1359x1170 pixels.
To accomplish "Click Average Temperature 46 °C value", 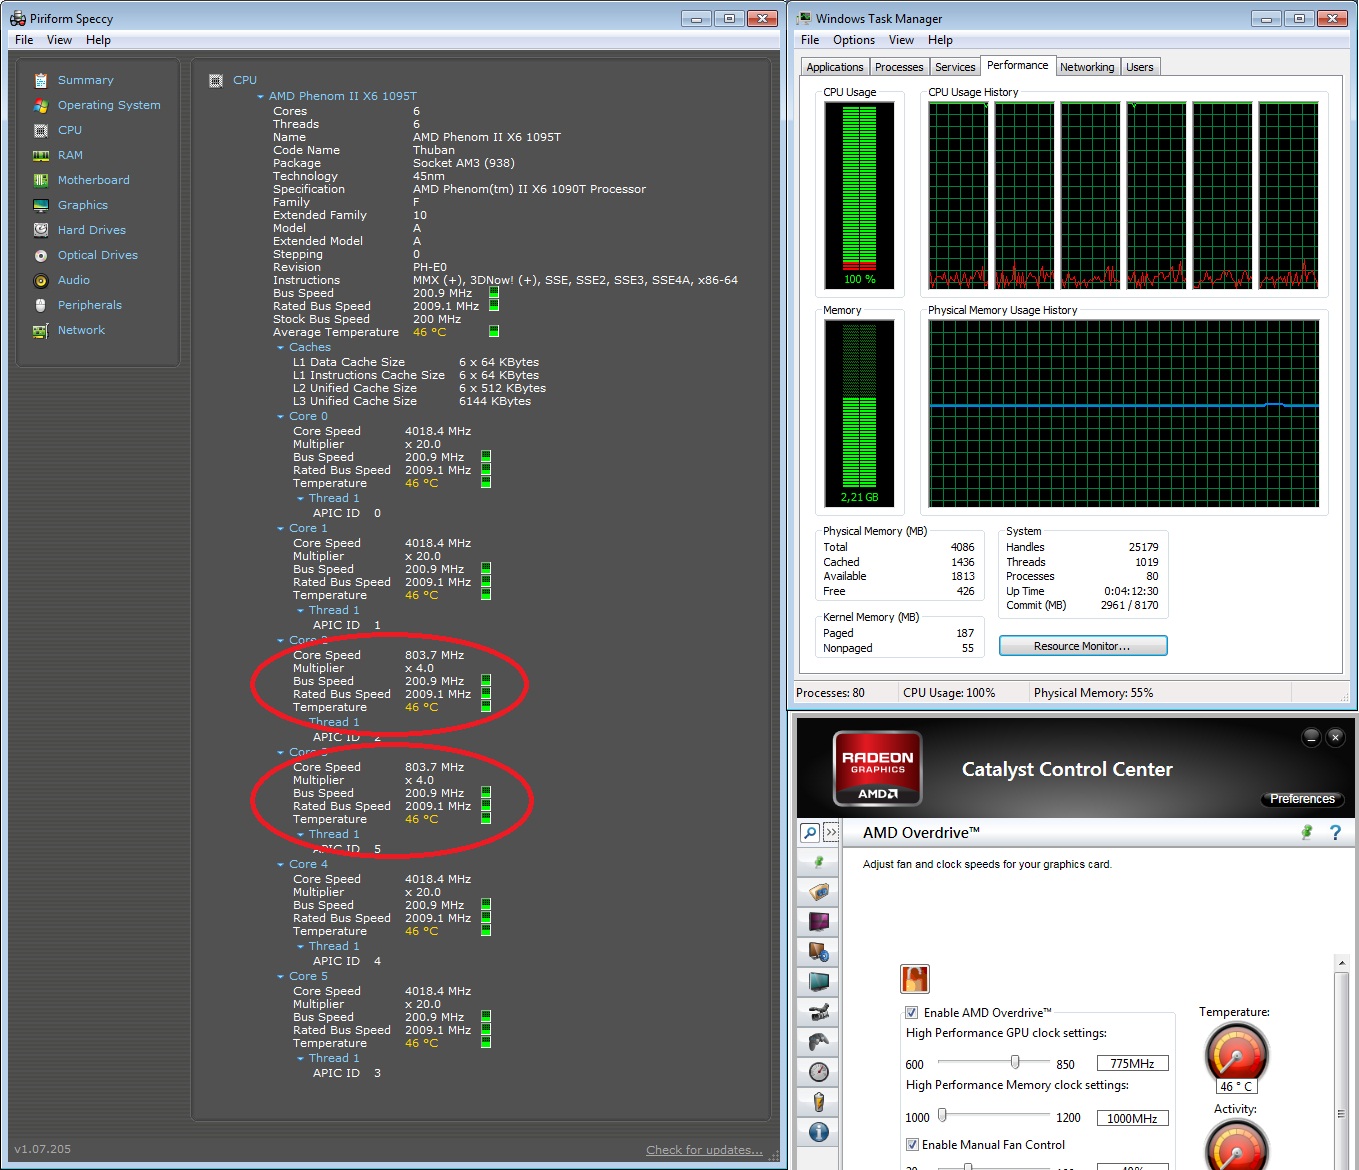I will tap(430, 332).
